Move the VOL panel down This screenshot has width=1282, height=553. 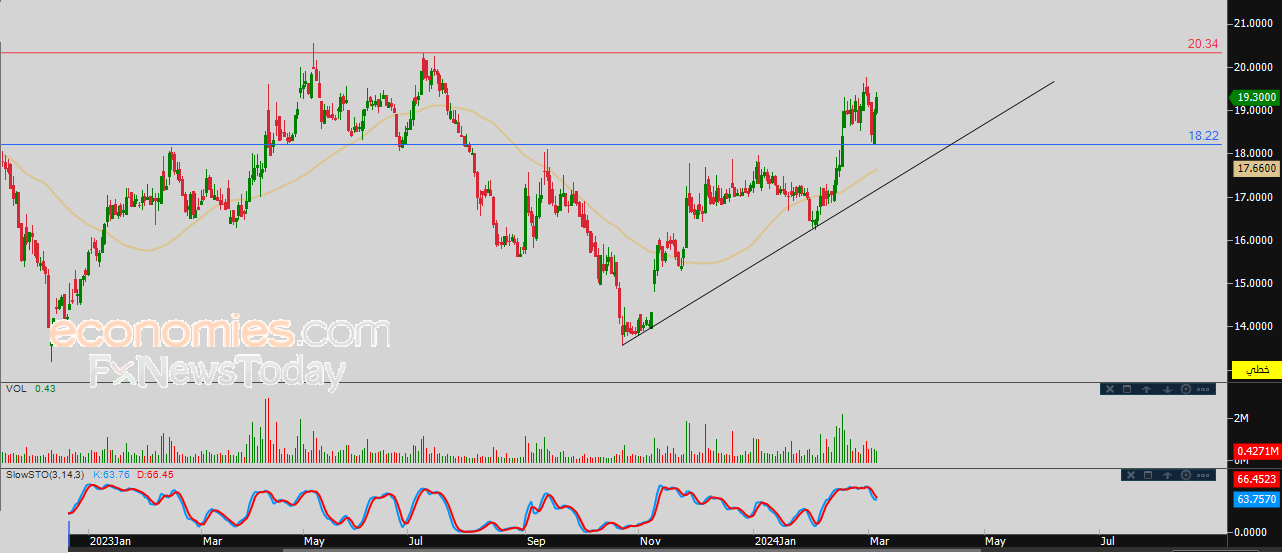(x=1167, y=389)
